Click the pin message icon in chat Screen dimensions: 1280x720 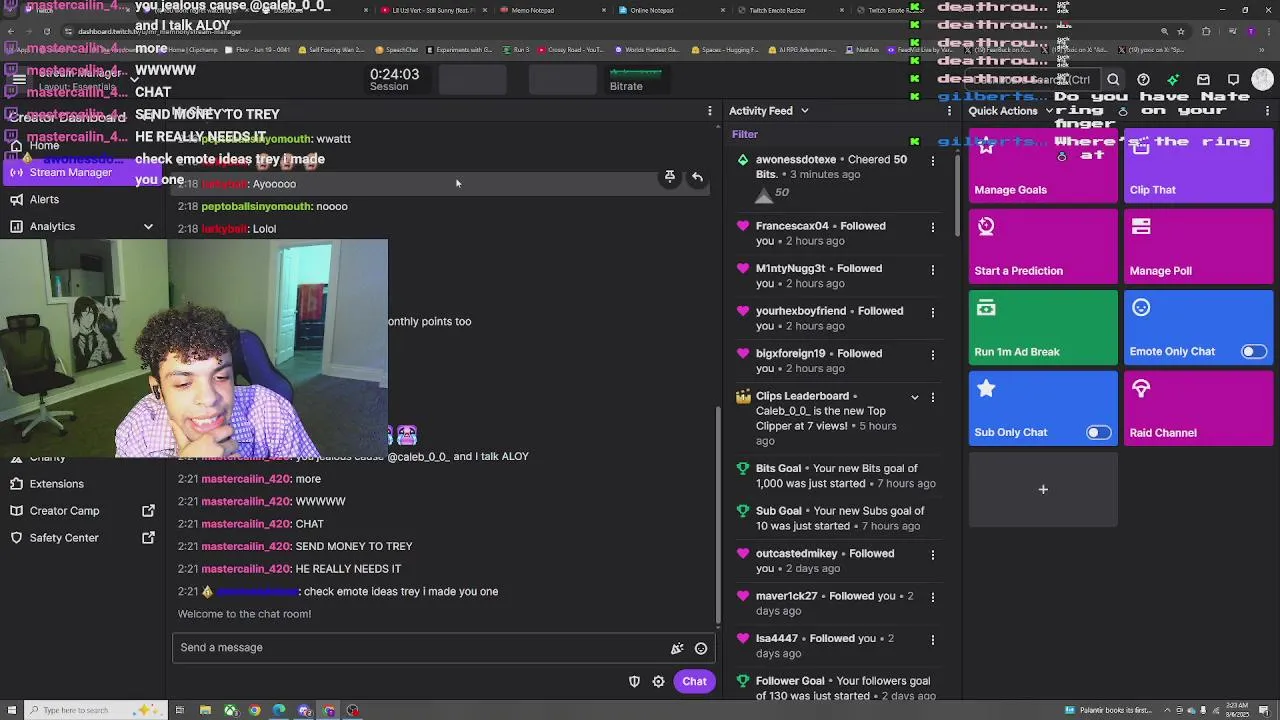[x=670, y=177]
